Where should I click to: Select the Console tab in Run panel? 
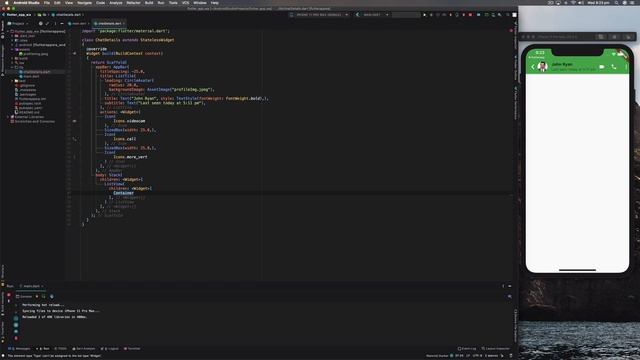click(24, 296)
